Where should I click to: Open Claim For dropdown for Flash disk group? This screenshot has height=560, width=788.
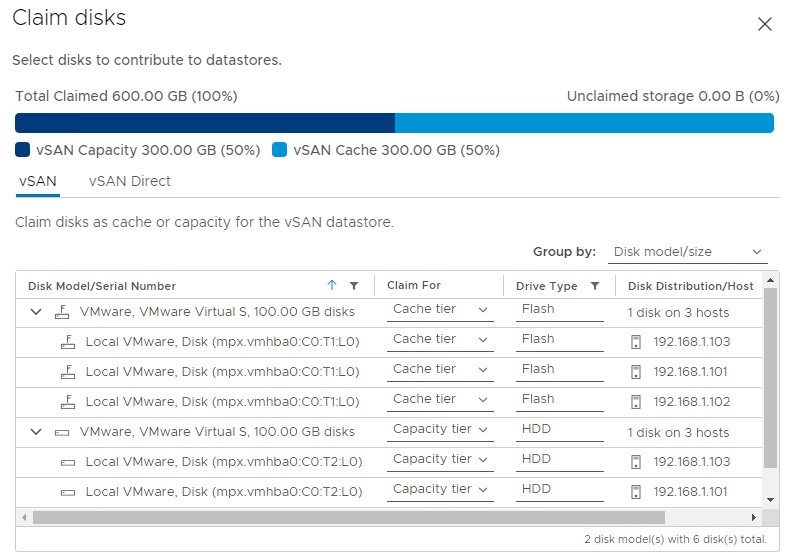441,310
